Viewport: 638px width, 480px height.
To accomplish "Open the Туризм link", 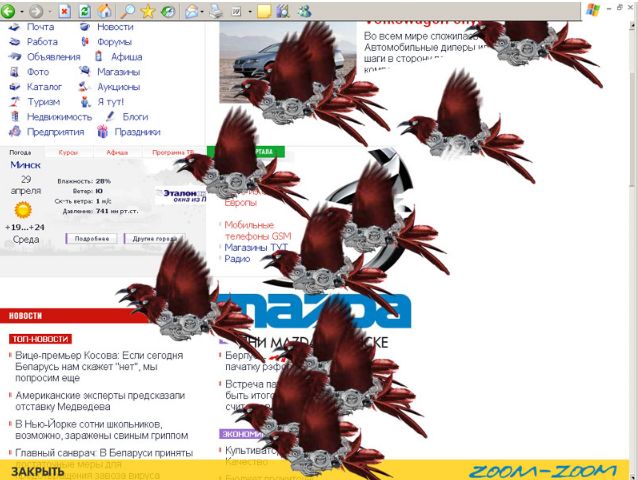I will [x=44, y=102].
